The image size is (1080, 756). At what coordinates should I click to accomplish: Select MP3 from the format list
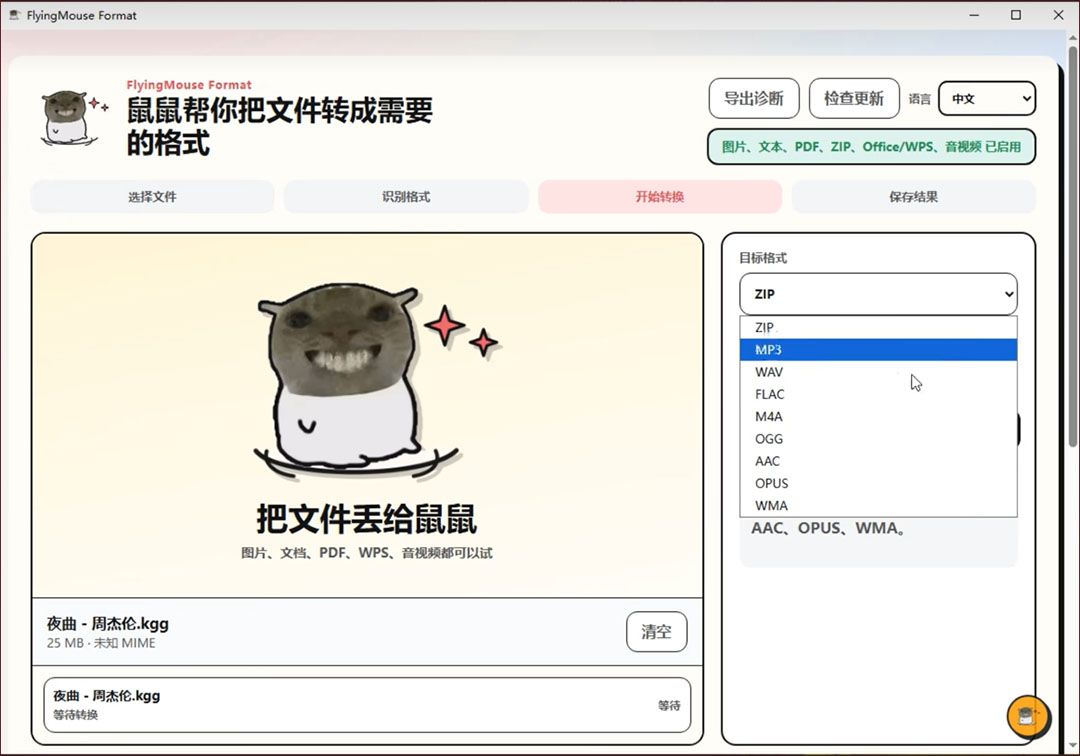click(878, 350)
